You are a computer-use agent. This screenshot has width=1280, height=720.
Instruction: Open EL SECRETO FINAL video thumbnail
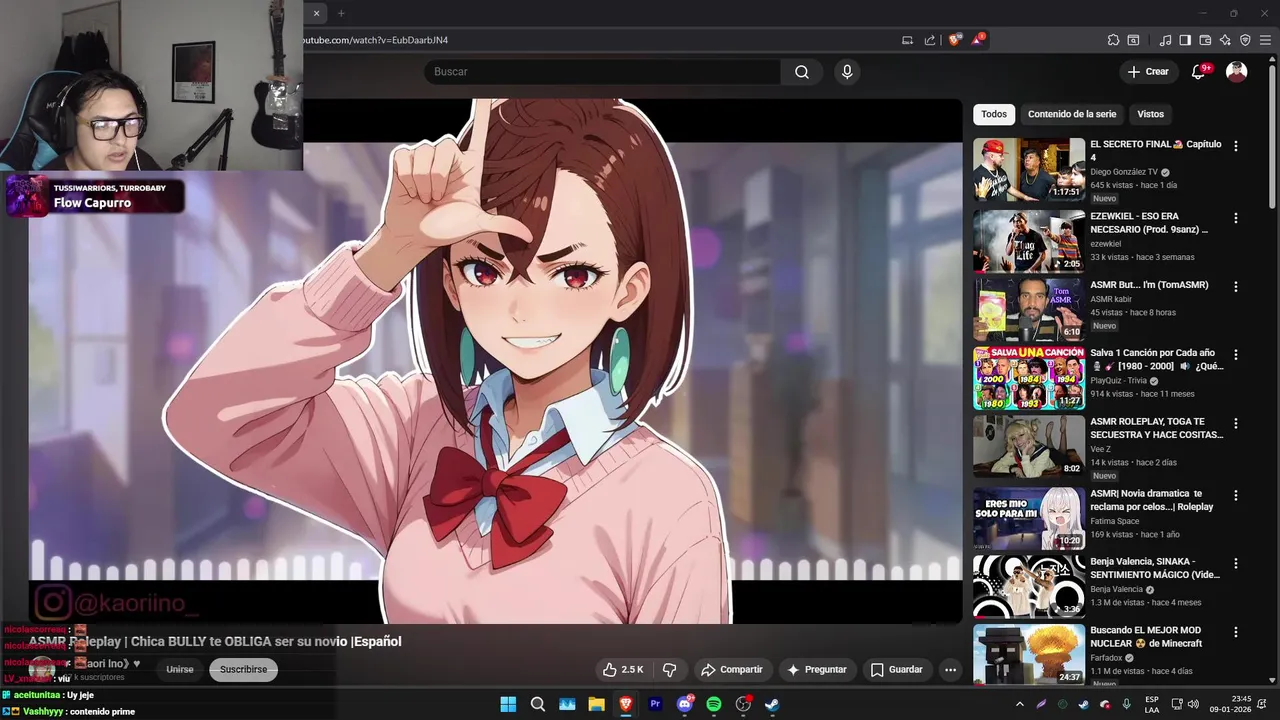click(x=1029, y=170)
